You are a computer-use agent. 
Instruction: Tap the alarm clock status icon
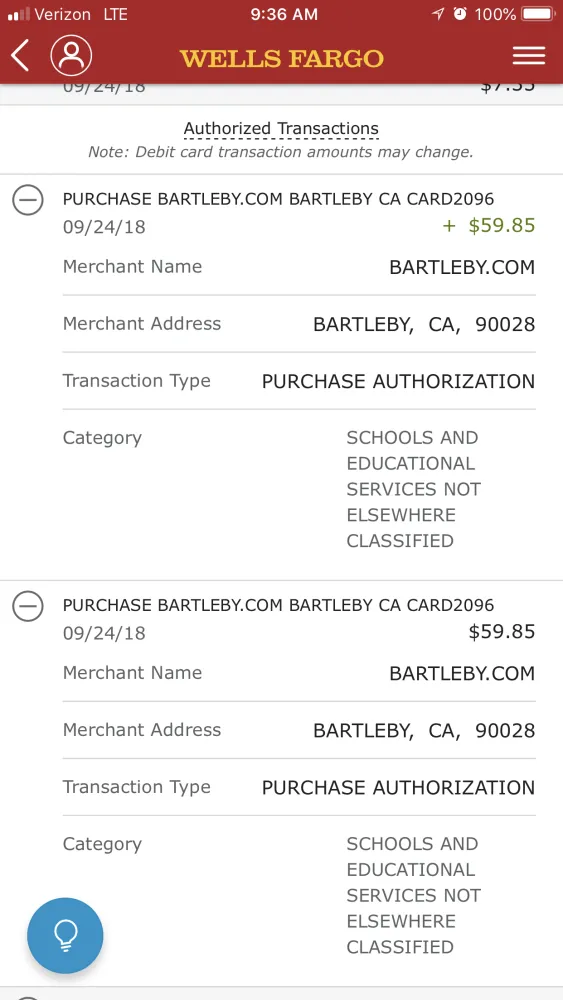[x=460, y=13]
